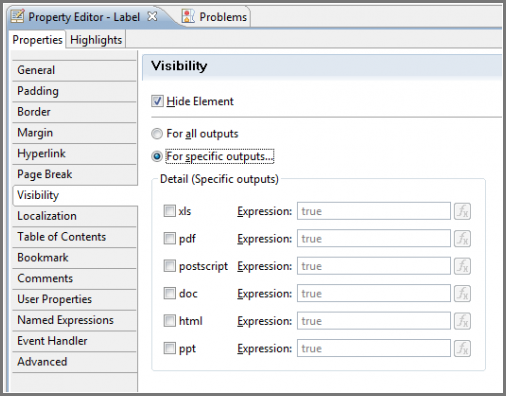Open the Padding category
This screenshot has width=506, height=396.
click(75, 91)
